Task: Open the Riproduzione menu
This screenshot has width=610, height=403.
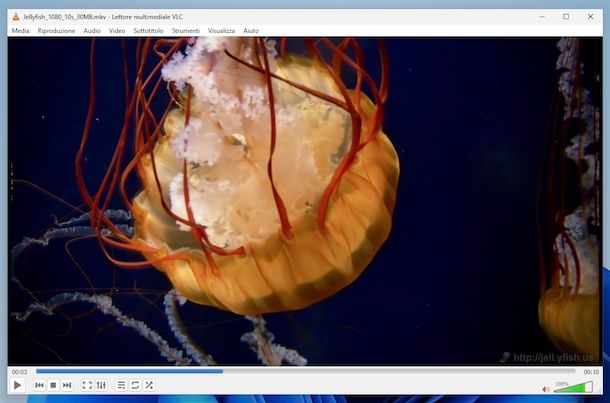Action: [x=56, y=30]
